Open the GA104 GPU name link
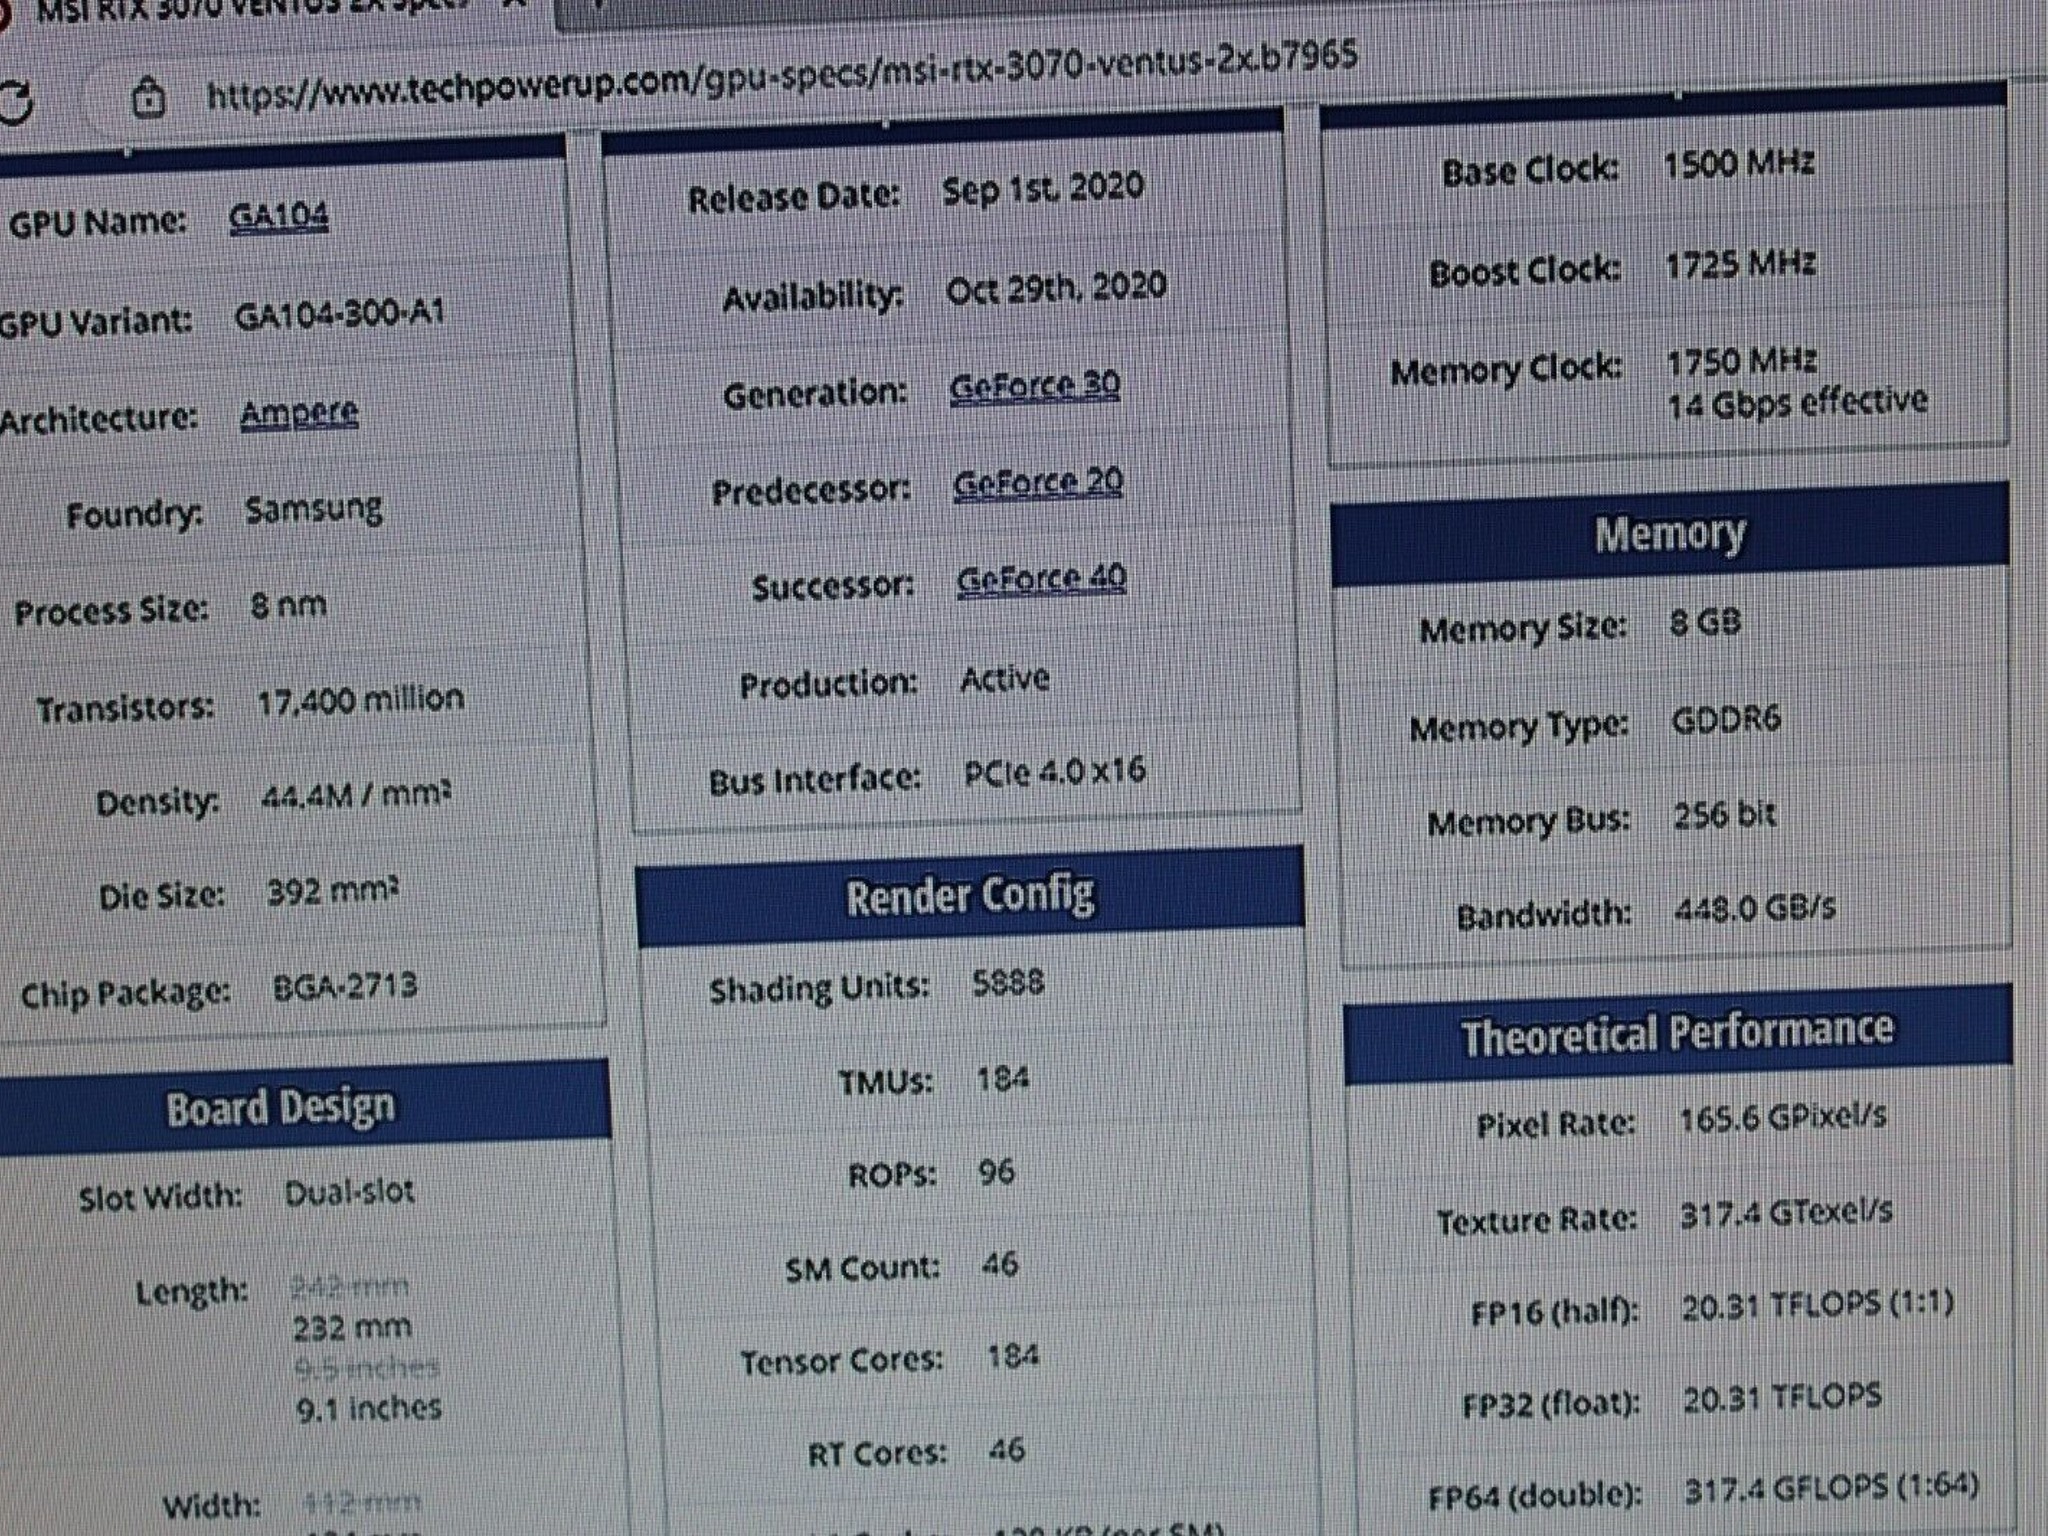 tap(279, 216)
